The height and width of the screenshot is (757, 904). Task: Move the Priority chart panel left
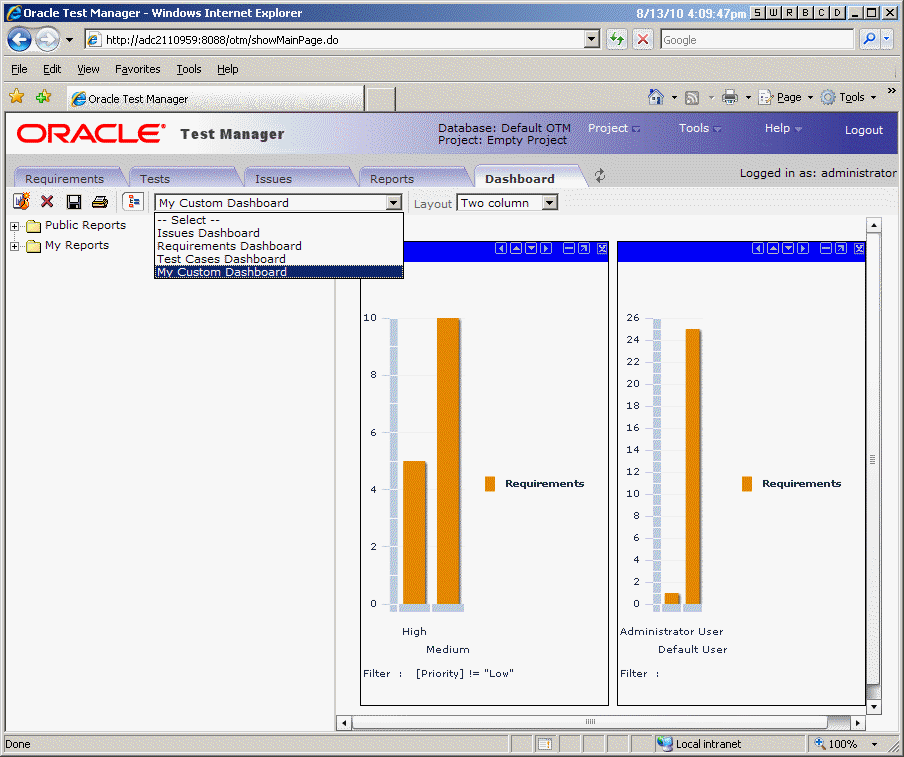click(501, 248)
